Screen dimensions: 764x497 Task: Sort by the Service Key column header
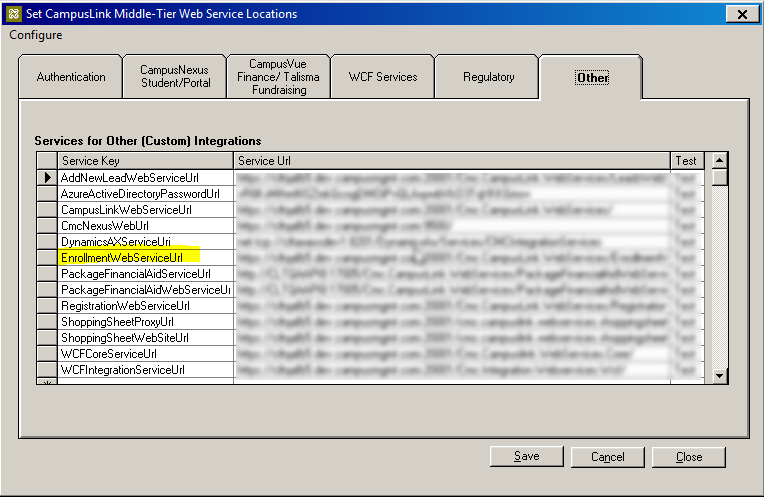tap(145, 161)
